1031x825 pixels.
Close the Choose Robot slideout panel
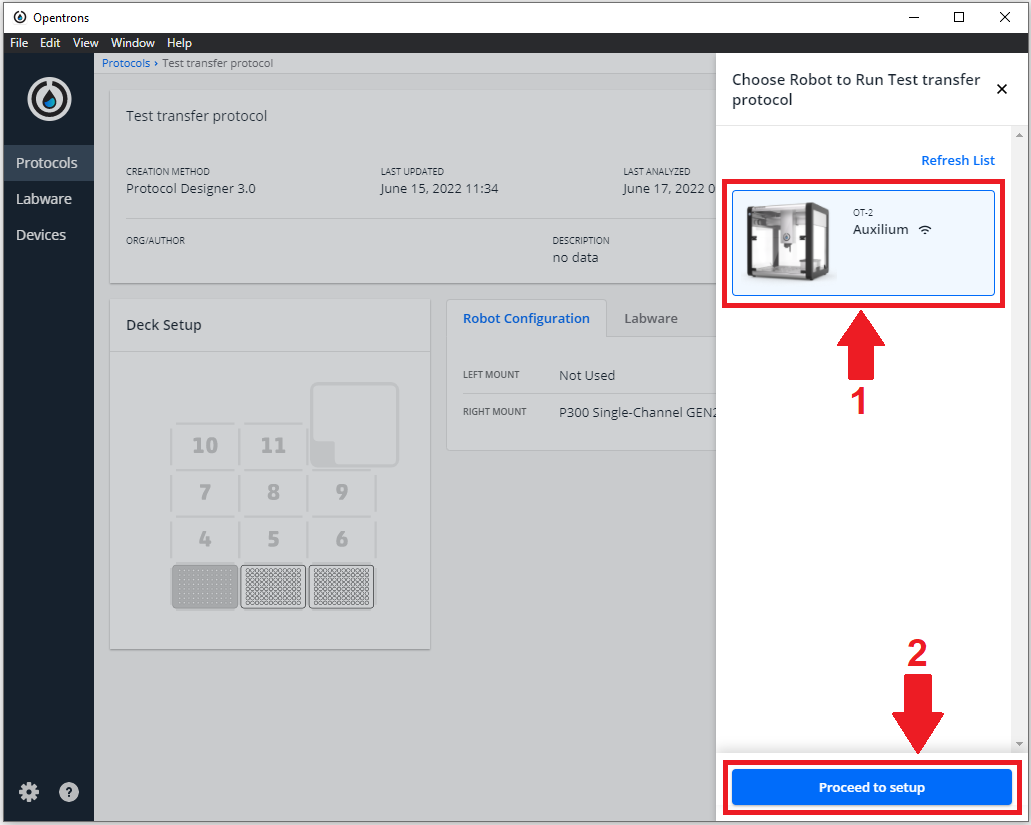(1001, 89)
